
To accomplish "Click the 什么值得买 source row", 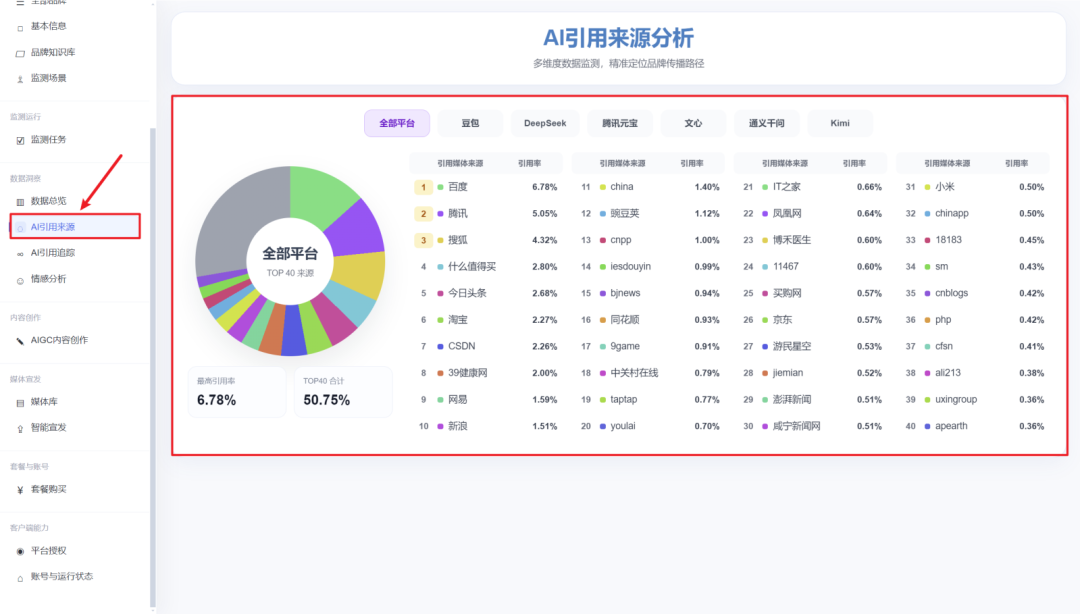I will click(x=486, y=267).
